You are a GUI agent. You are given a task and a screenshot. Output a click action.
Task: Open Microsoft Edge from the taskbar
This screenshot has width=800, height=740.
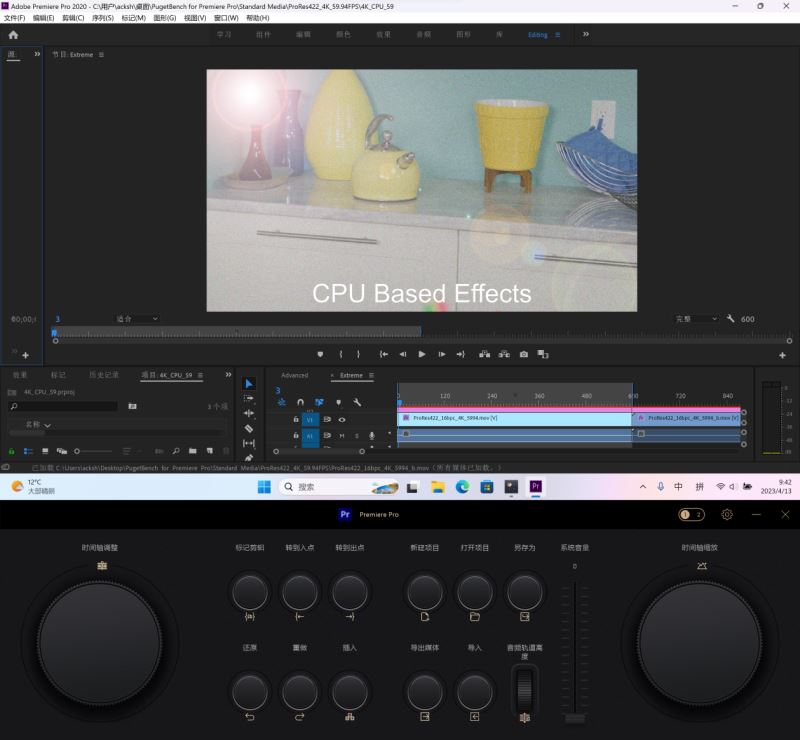pos(462,487)
